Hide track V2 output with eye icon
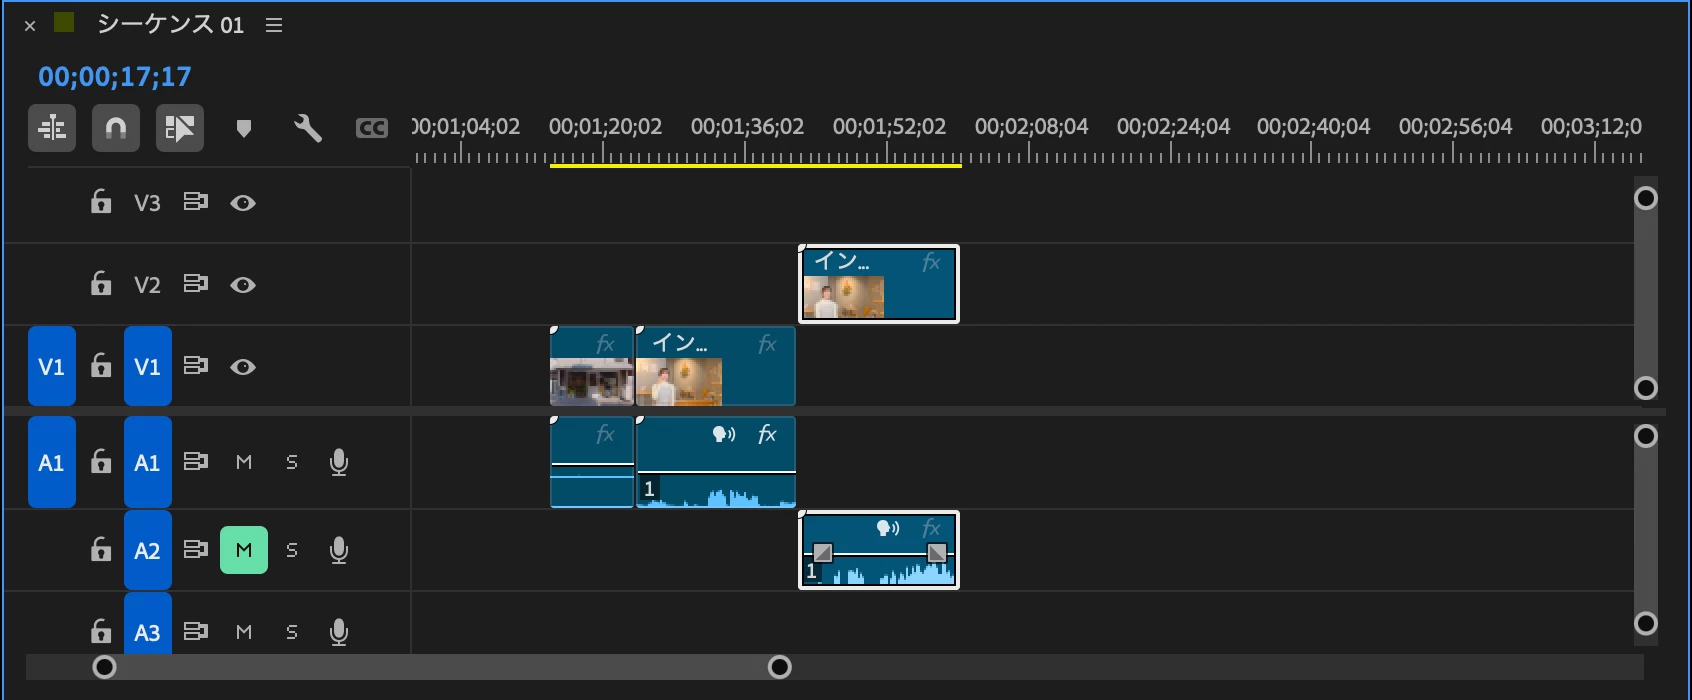This screenshot has width=1692, height=700. pos(243,285)
